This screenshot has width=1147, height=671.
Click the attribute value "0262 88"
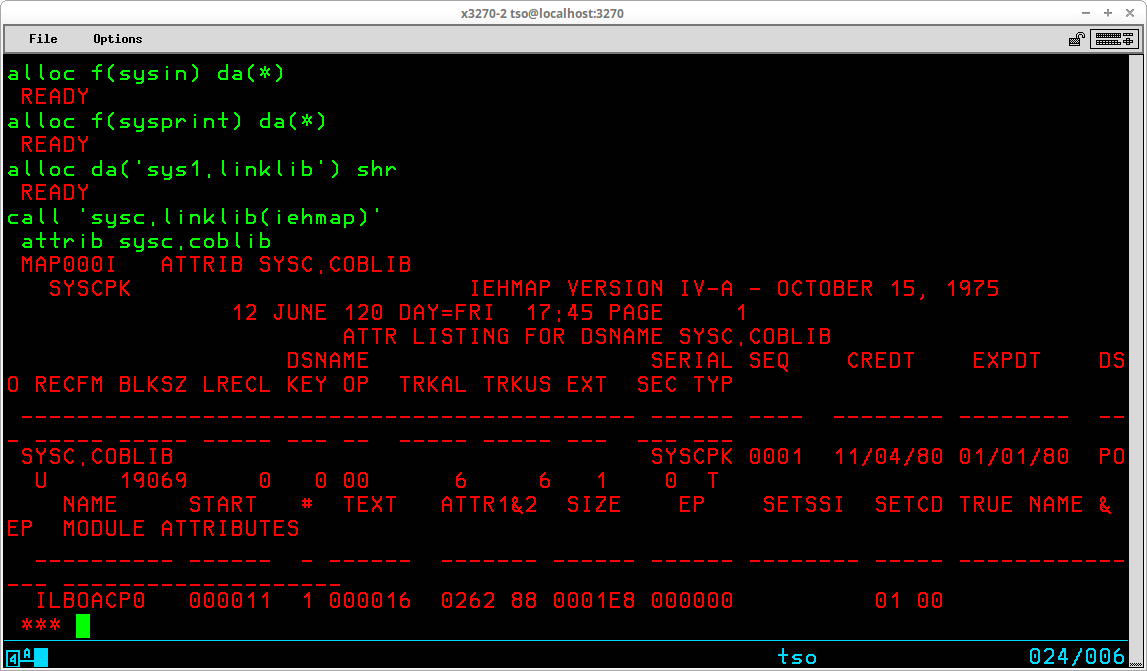(489, 601)
